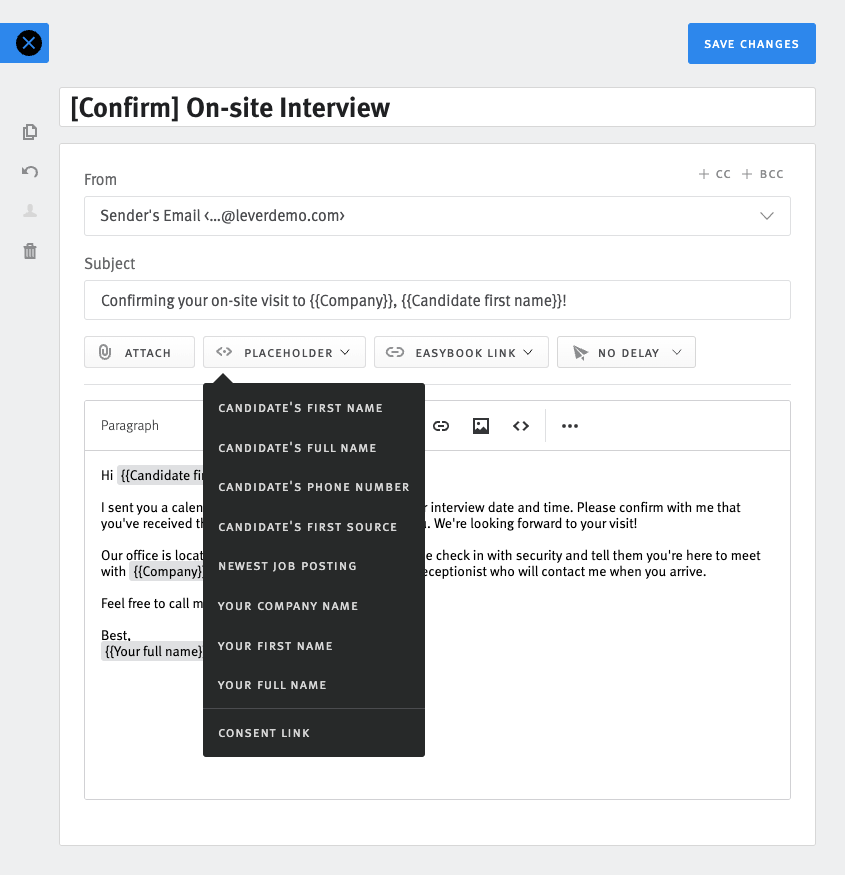
Task: Expand the No Delay dropdown
Action: pyautogui.click(x=626, y=351)
